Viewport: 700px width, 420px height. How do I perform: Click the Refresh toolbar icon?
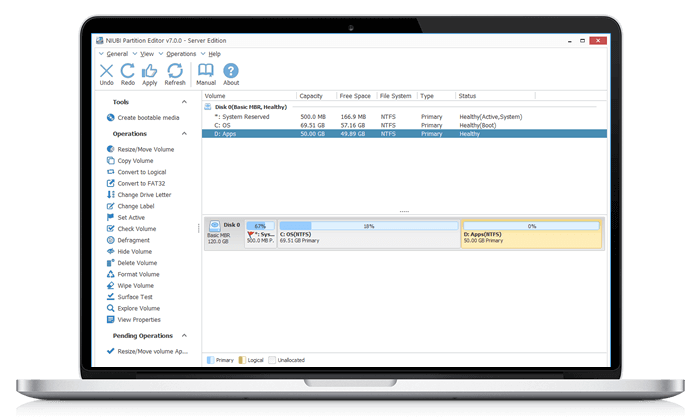pos(175,71)
